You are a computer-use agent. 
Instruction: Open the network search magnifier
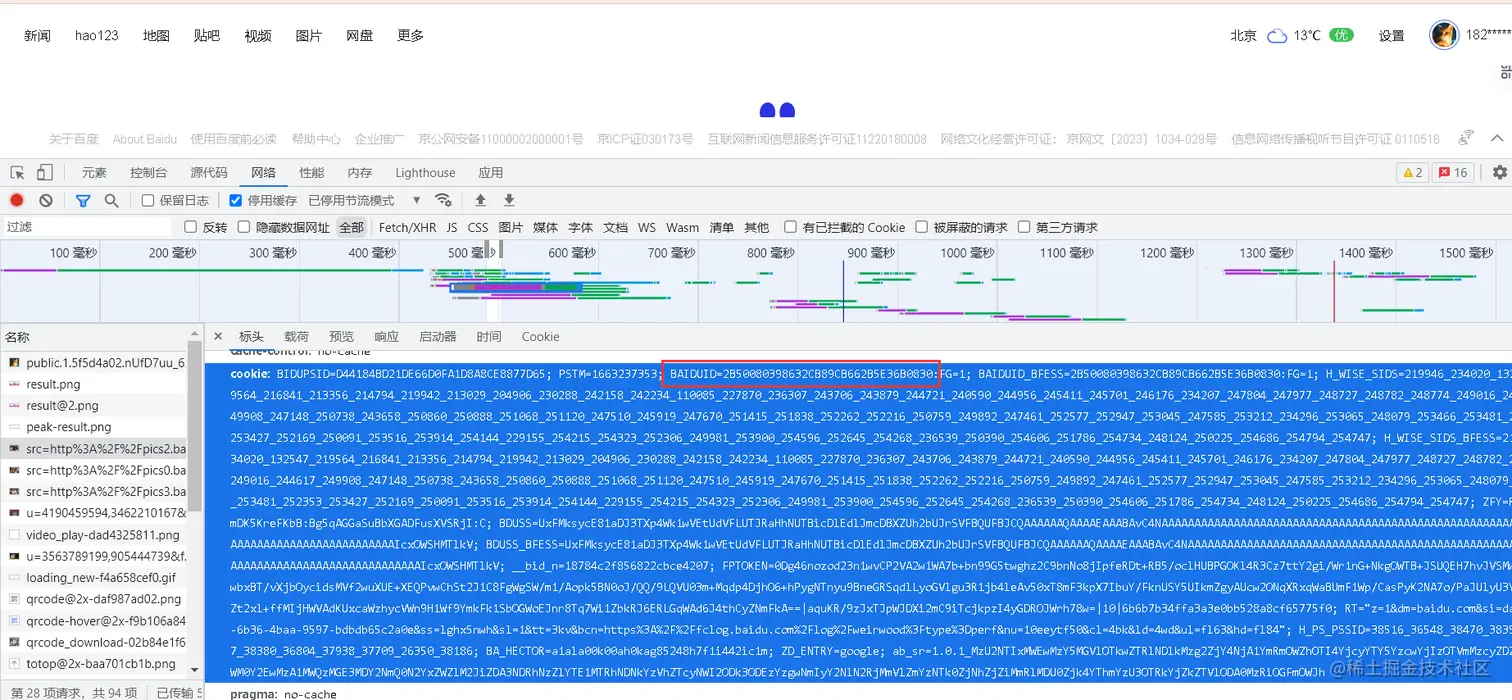(x=112, y=200)
